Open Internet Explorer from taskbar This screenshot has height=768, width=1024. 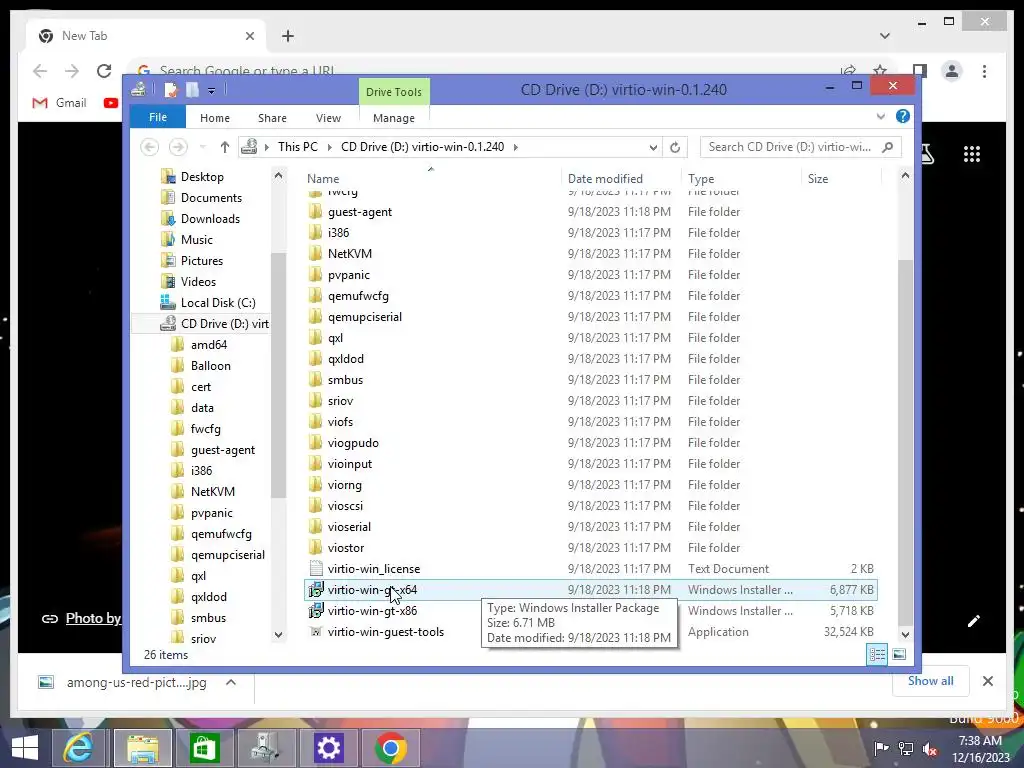[77, 748]
